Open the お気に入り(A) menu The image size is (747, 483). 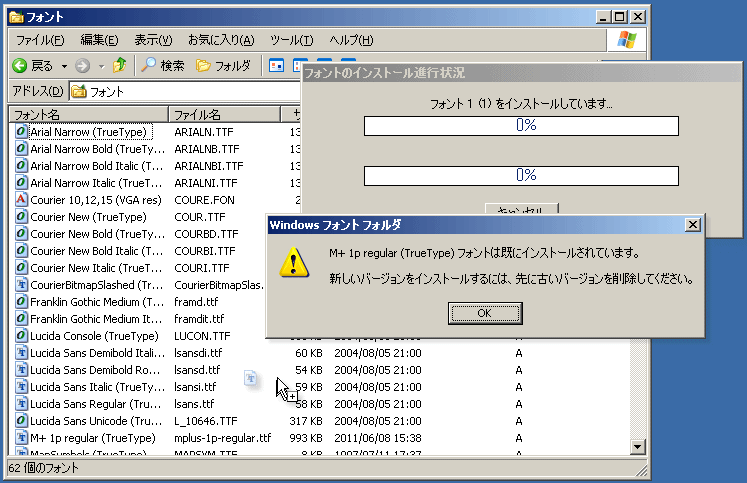tap(221, 40)
